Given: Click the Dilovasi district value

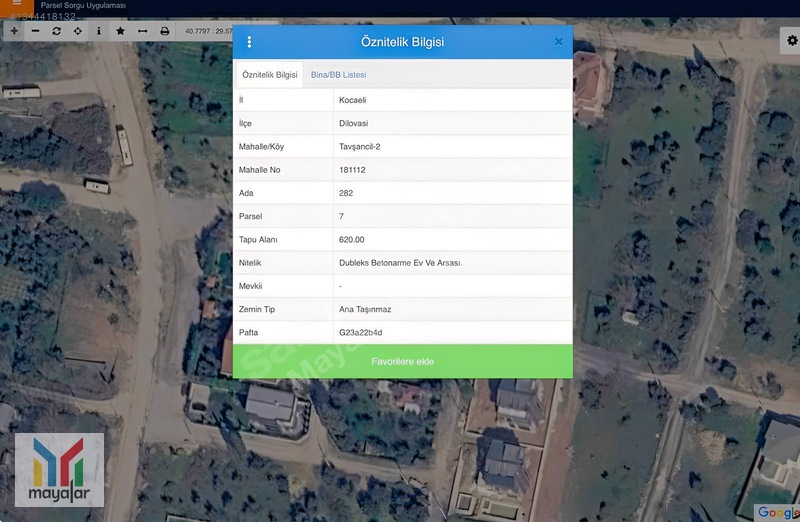Looking at the screenshot, I should (x=354, y=123).
